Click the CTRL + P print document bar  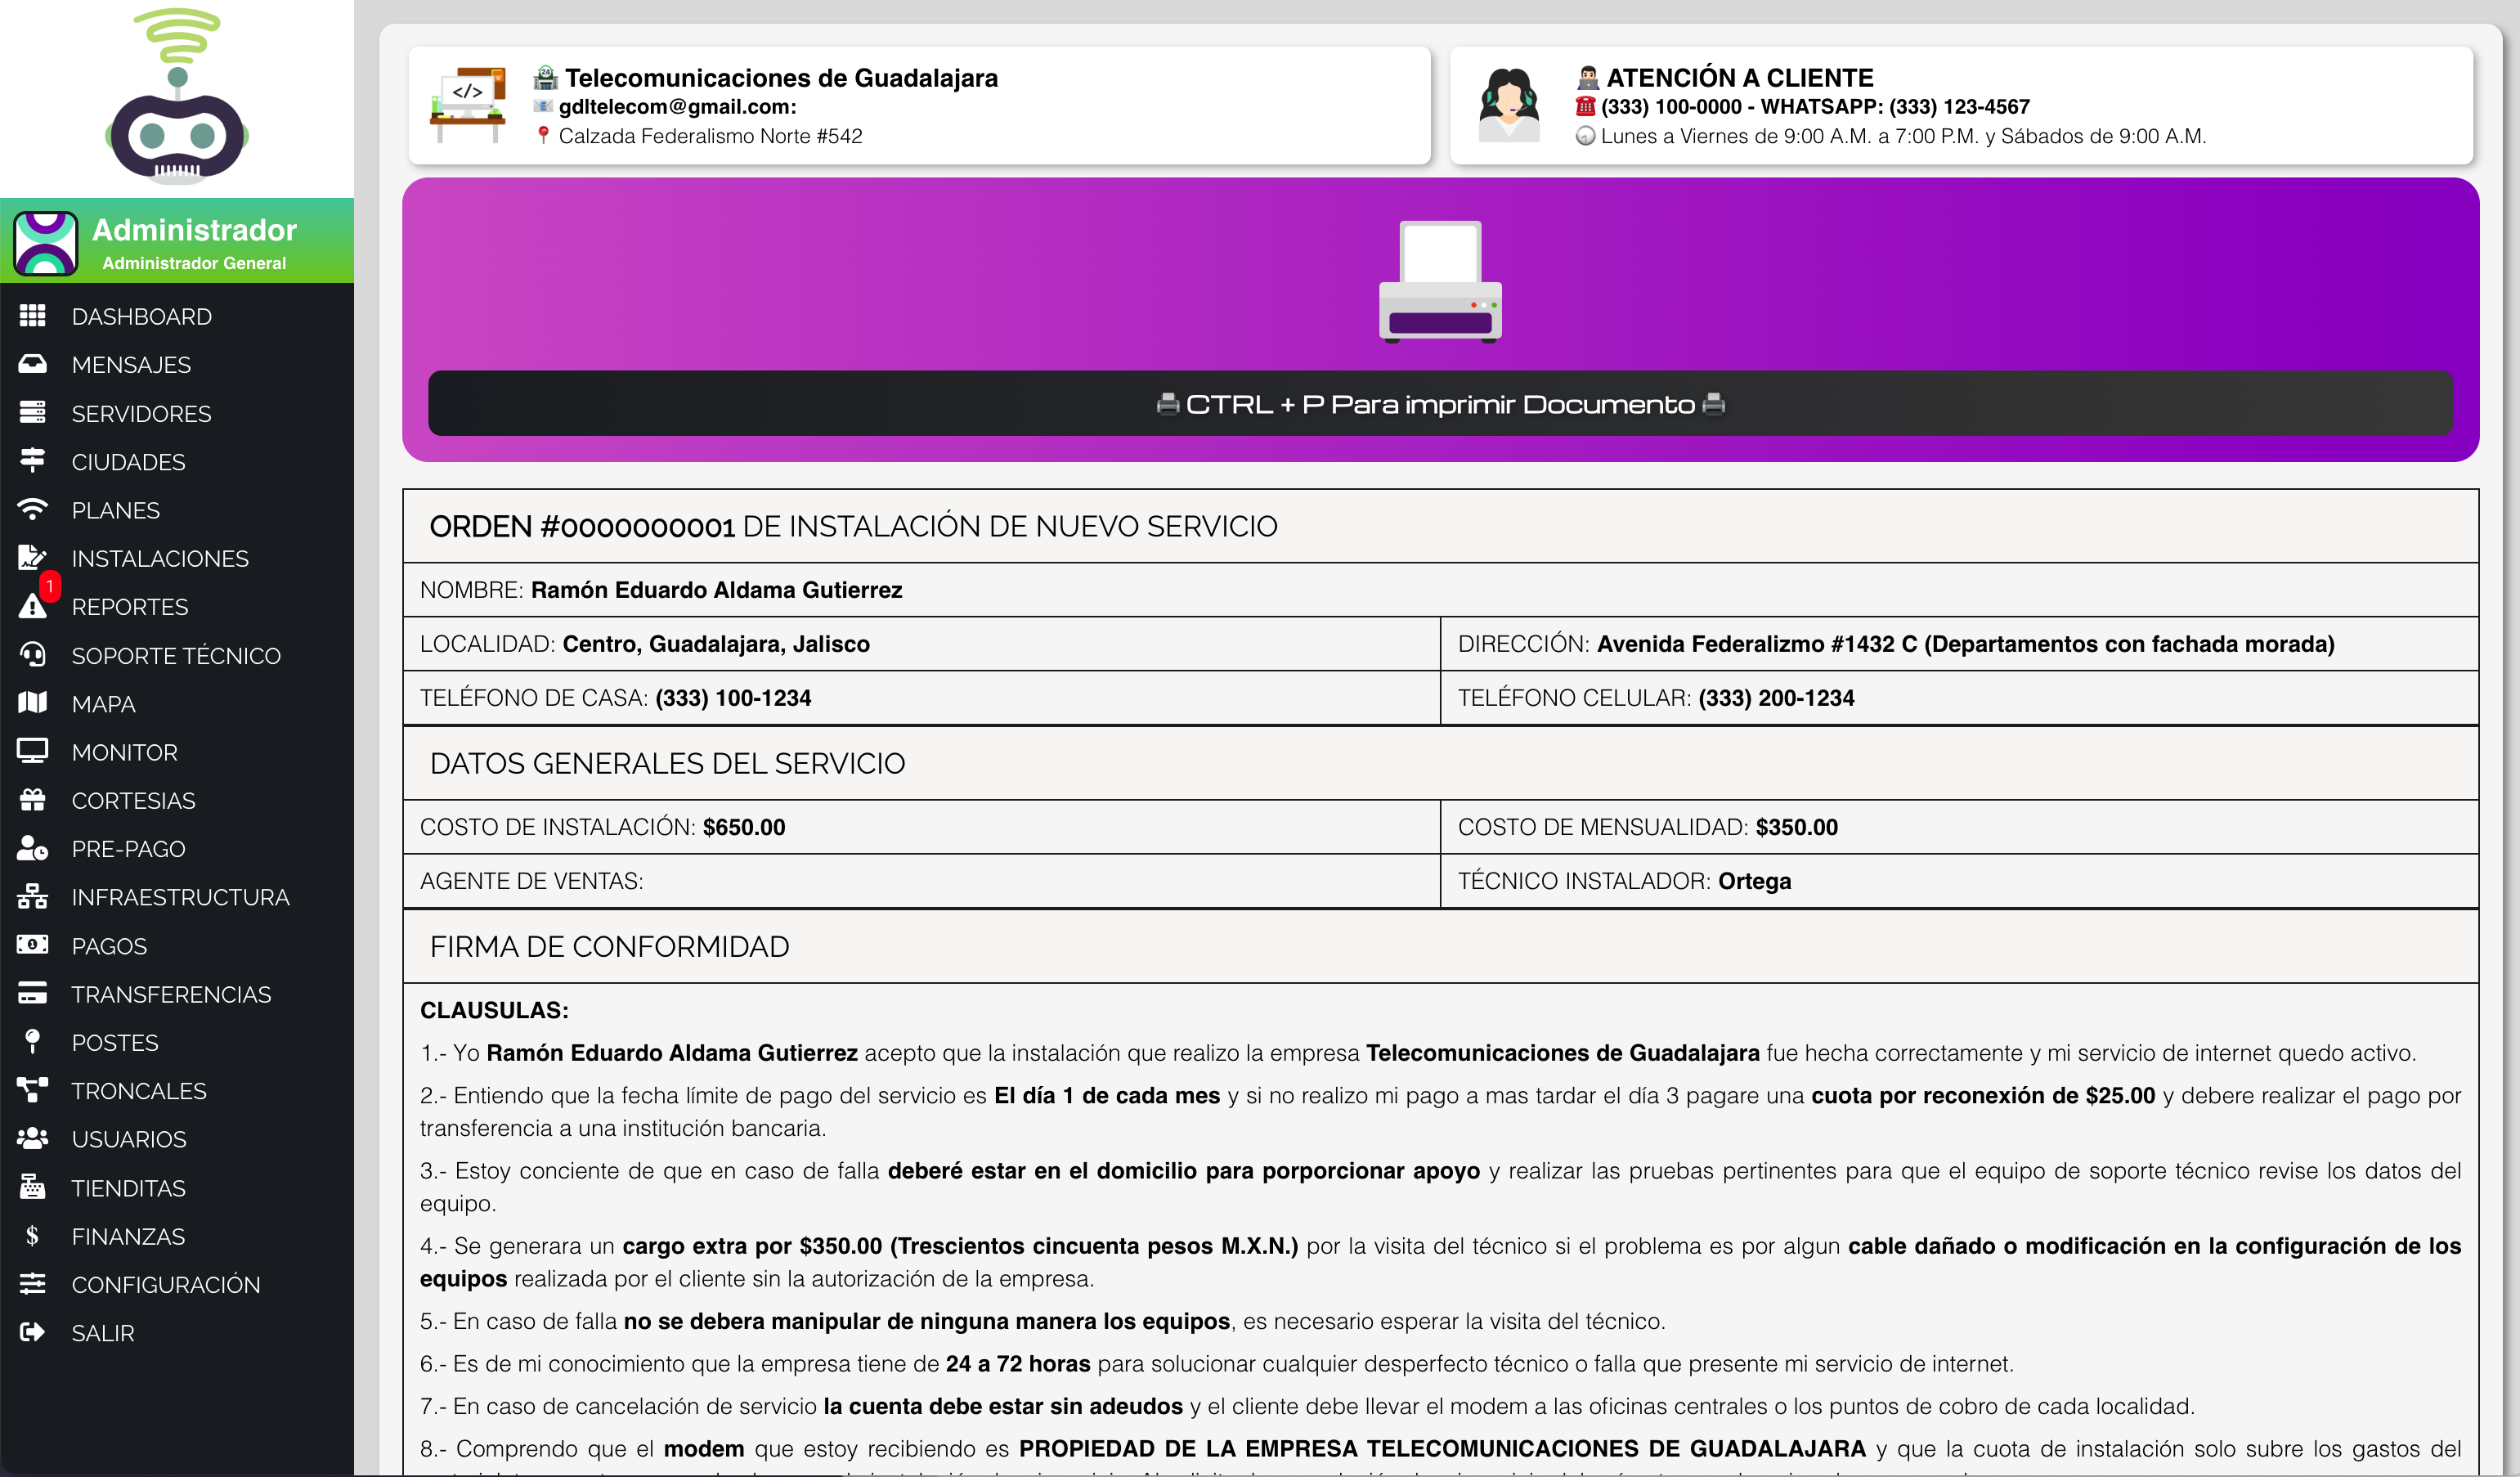[1440, 403]
